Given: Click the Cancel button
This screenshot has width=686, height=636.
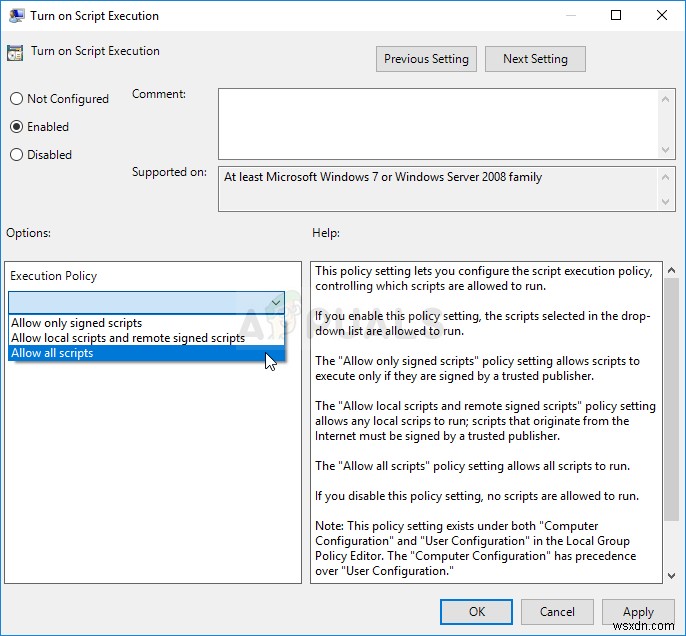Looking at the screenshot, I should (x=556, y=611).
